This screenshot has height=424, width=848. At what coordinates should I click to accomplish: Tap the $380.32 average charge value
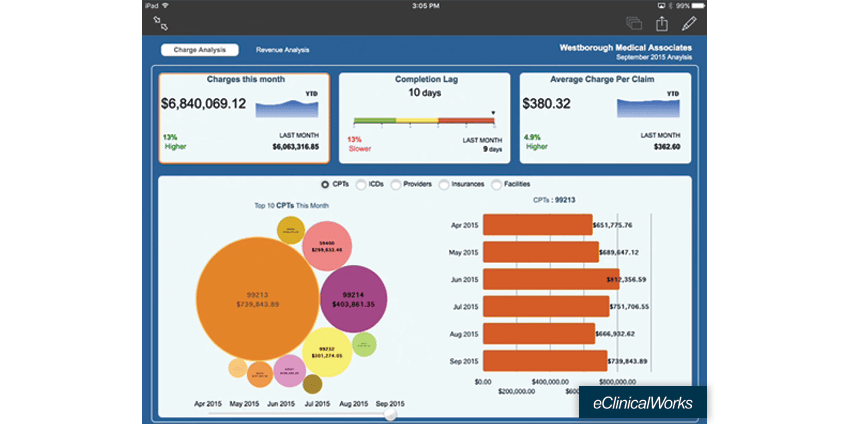click(546, 104)
